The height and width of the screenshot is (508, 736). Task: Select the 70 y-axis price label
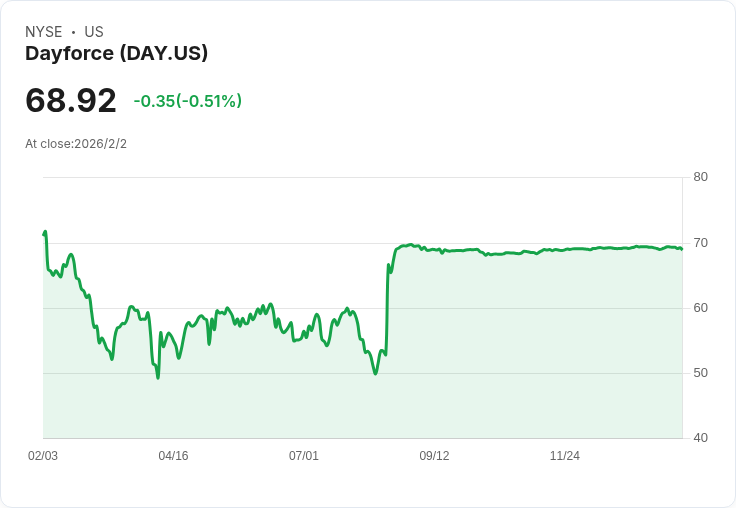pos(700,243)
